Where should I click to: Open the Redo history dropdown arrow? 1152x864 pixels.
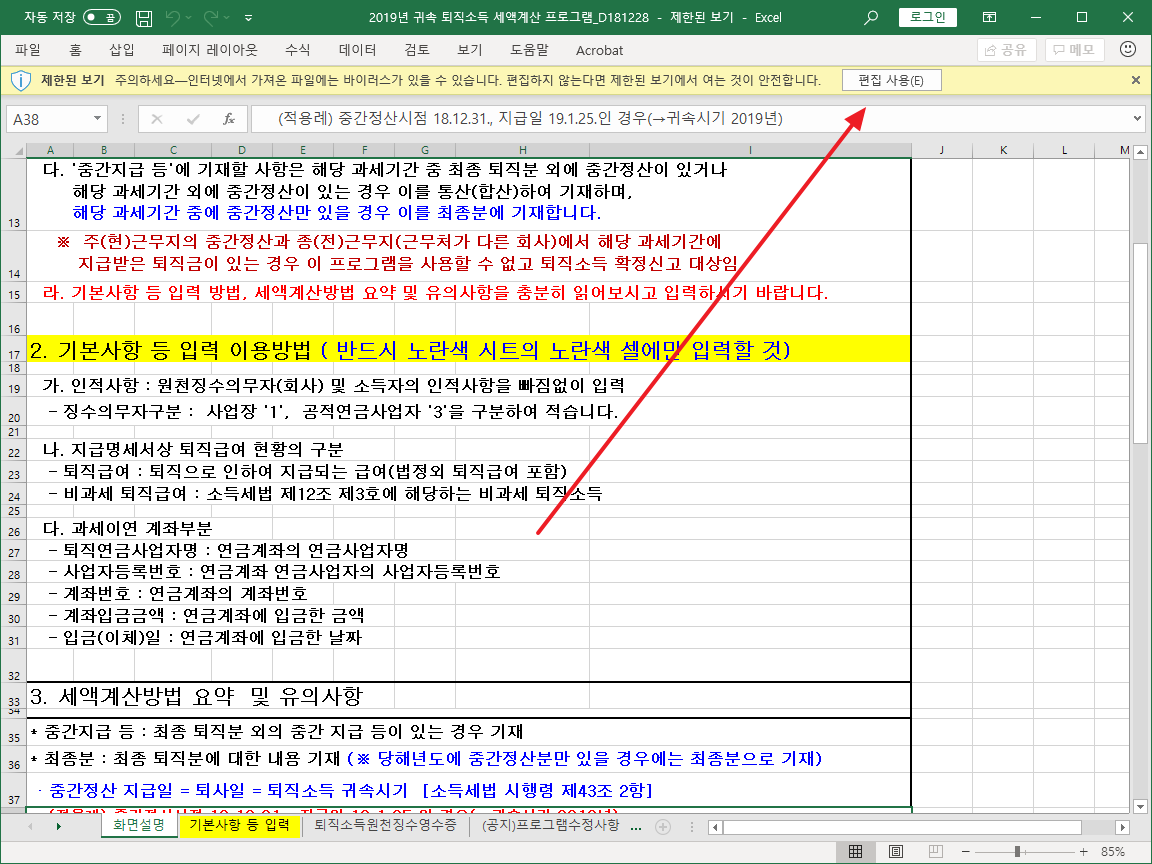click(x=226, y=18)
